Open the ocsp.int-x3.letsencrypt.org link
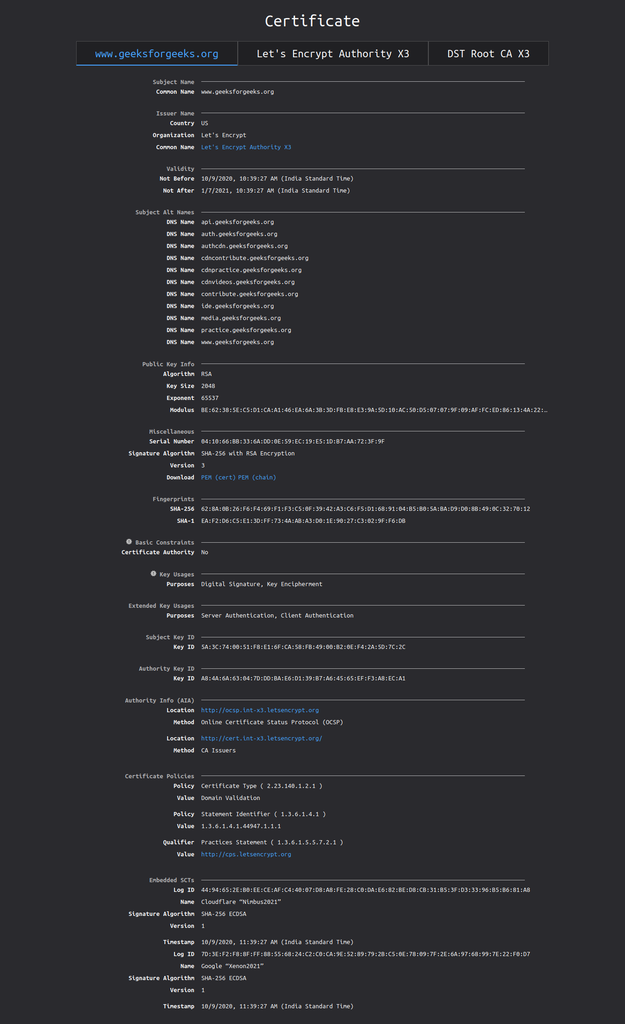625x1024 pixels. [x=260, y=710]
